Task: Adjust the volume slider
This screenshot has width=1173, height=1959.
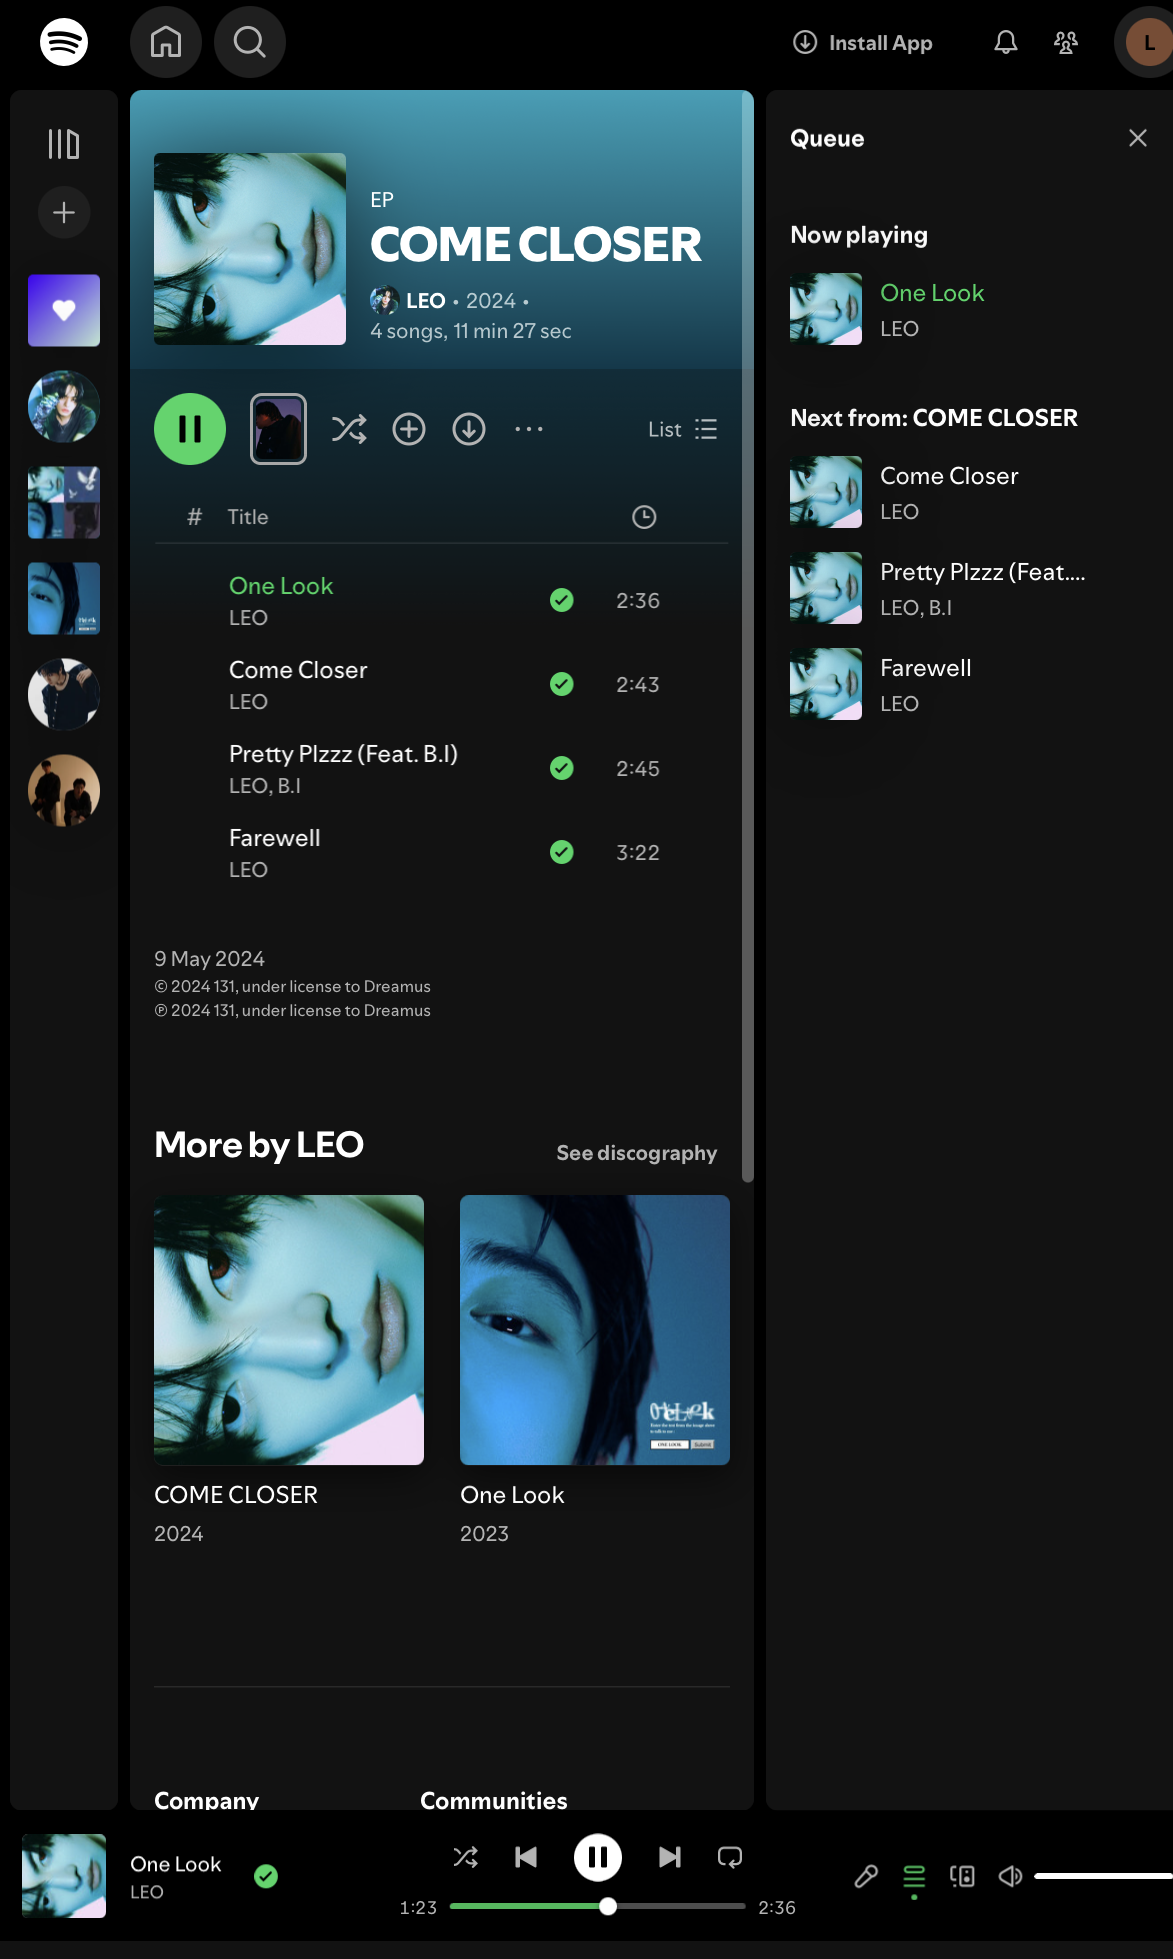Action: point(1103,1876)
